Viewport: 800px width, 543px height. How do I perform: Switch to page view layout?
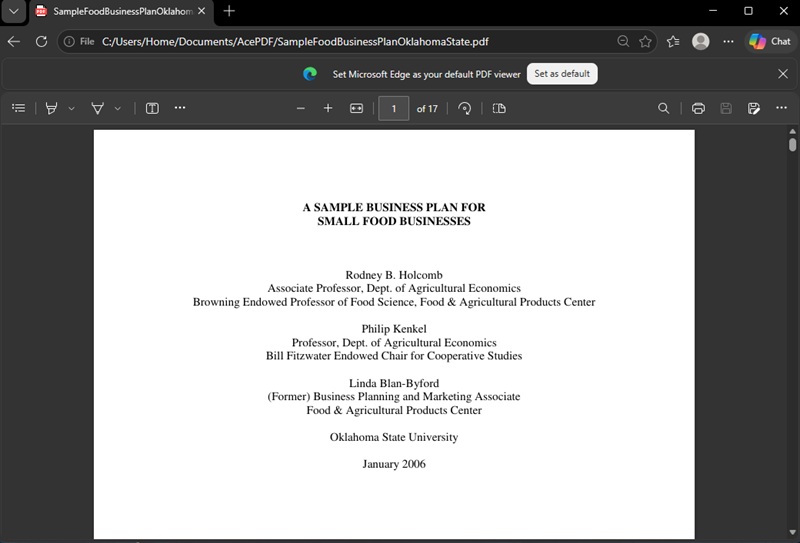499,108
